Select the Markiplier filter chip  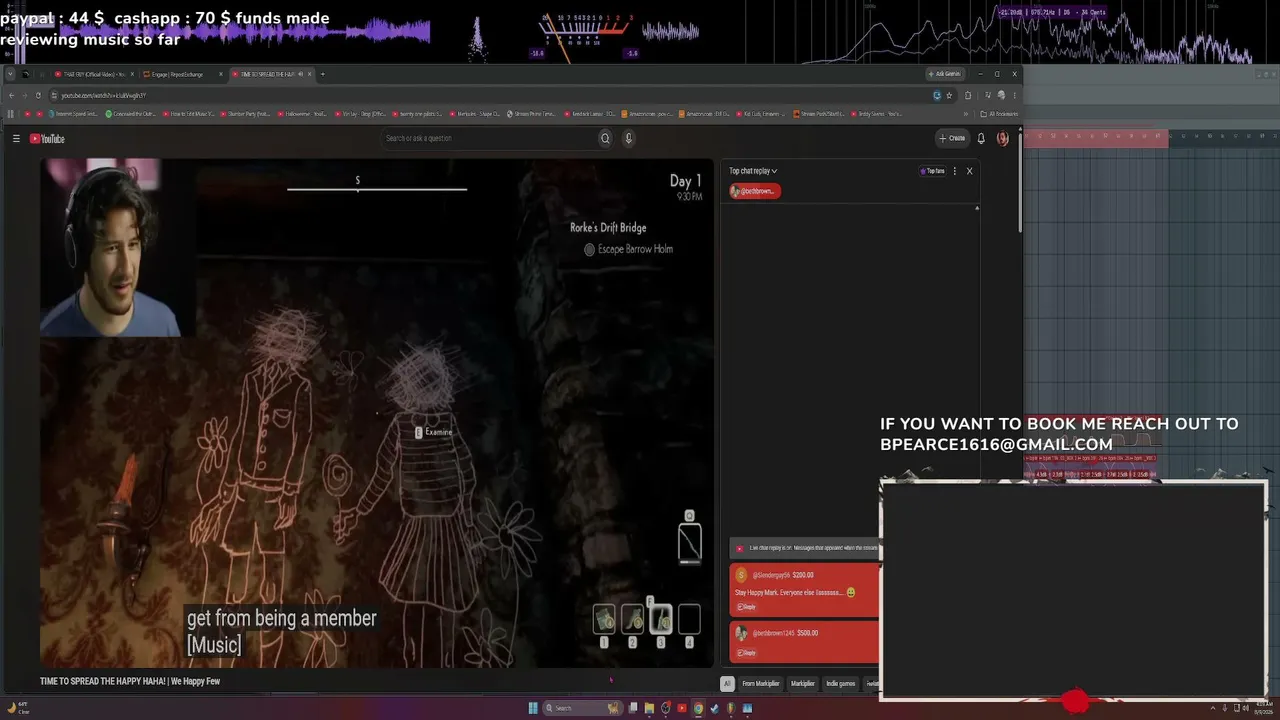tap(803, 684)
